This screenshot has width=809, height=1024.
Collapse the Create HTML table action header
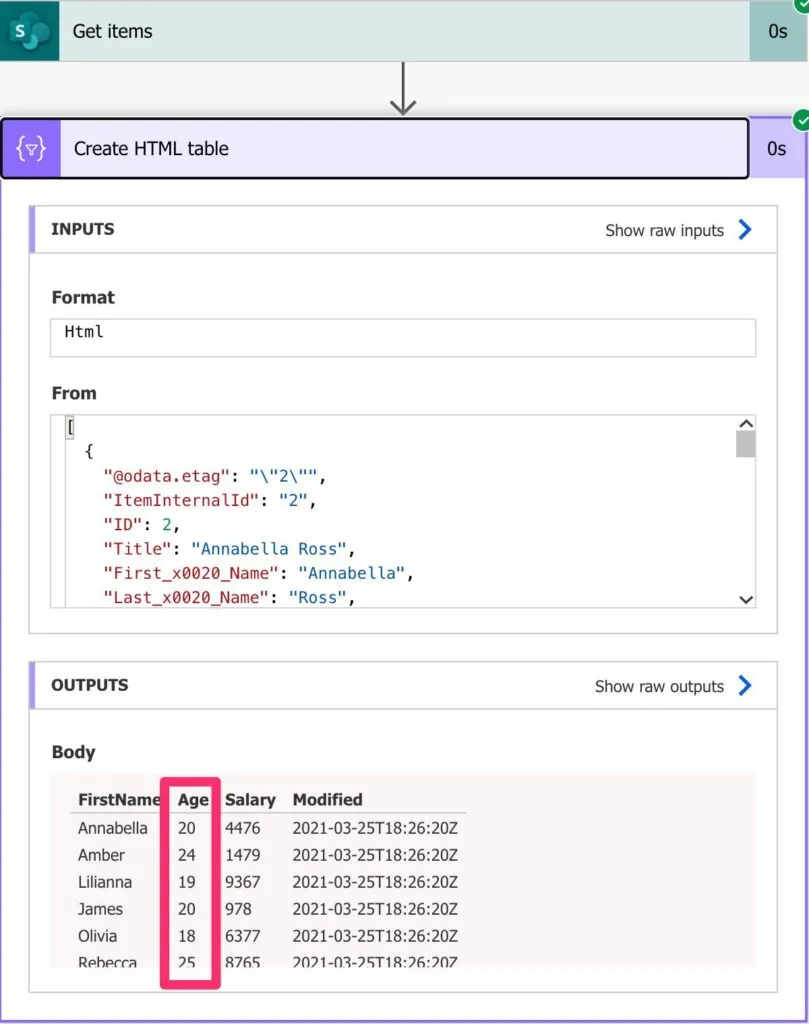[x=400, y=149]
